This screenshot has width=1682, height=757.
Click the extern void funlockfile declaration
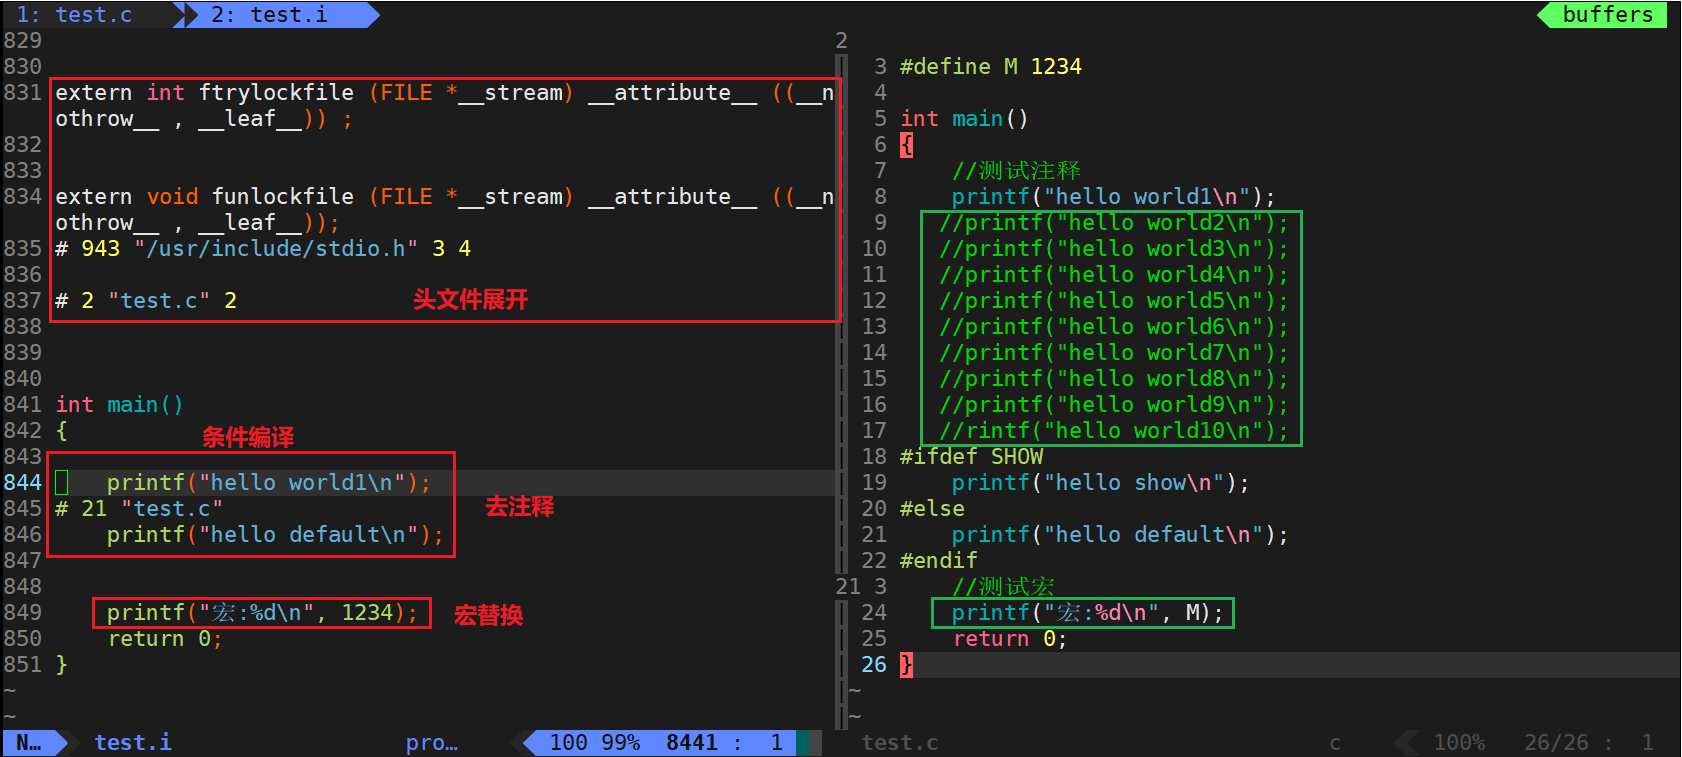pos(444,210)
